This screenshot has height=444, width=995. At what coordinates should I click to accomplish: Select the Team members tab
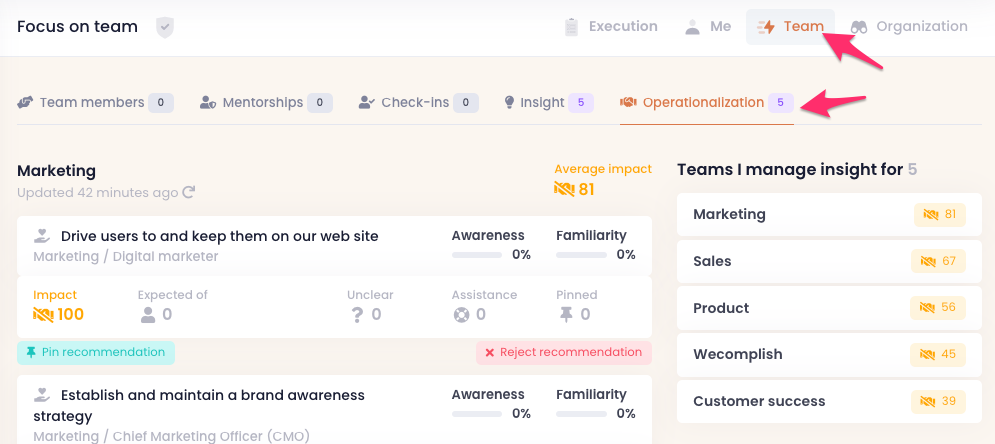point(95,102)
